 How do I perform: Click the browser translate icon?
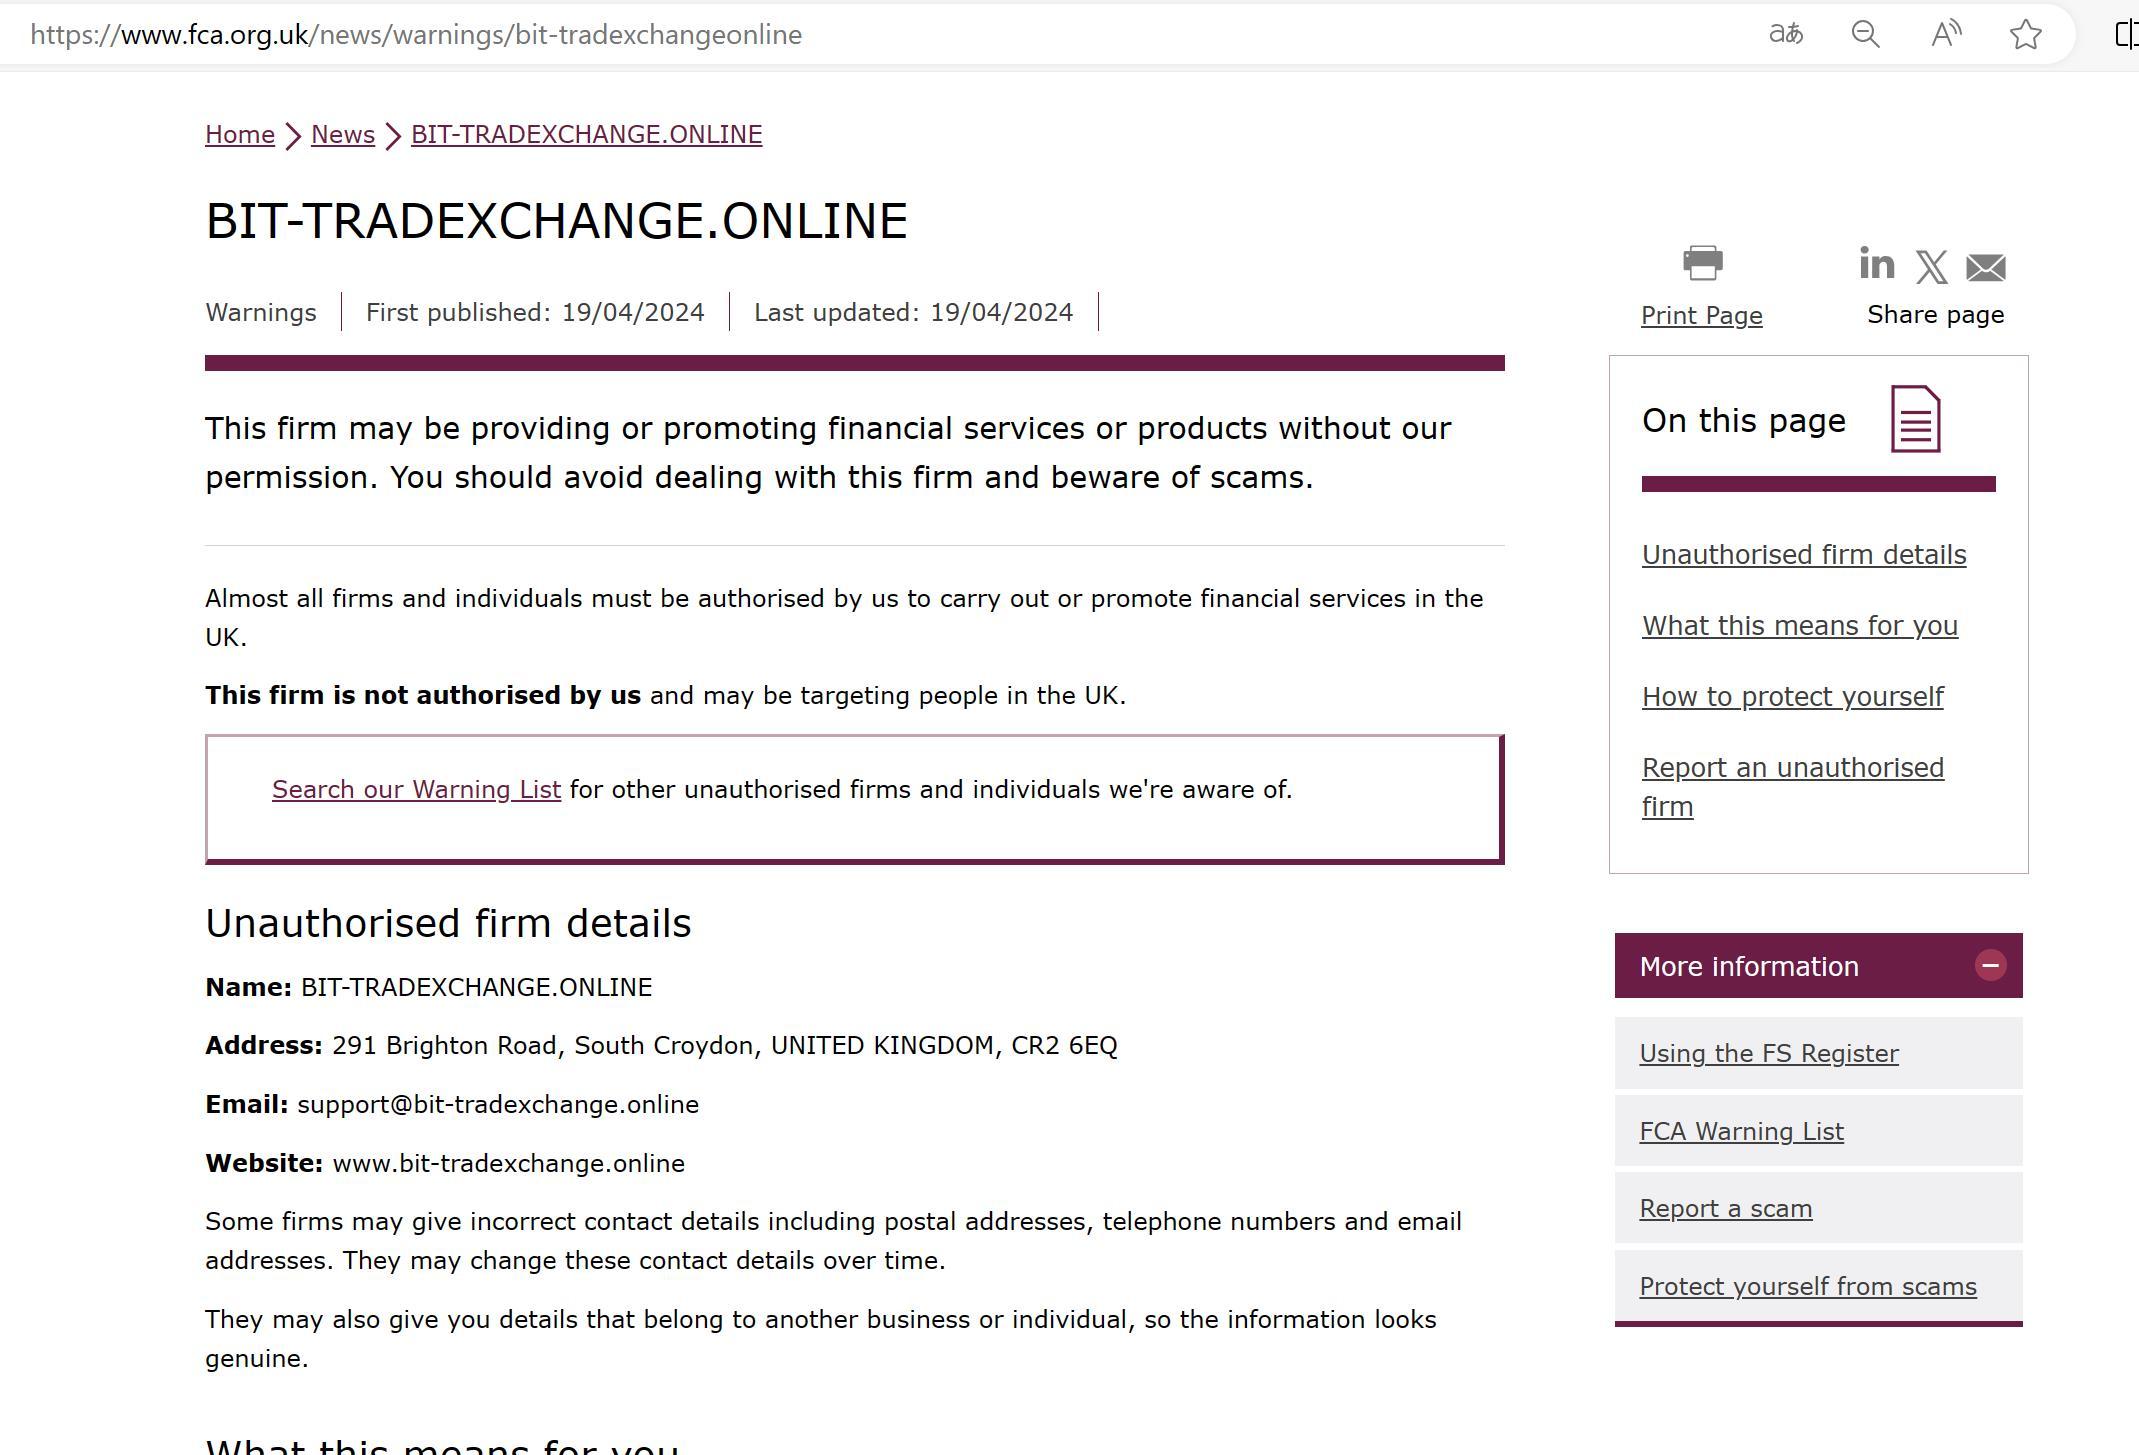tap(1786, 35)
